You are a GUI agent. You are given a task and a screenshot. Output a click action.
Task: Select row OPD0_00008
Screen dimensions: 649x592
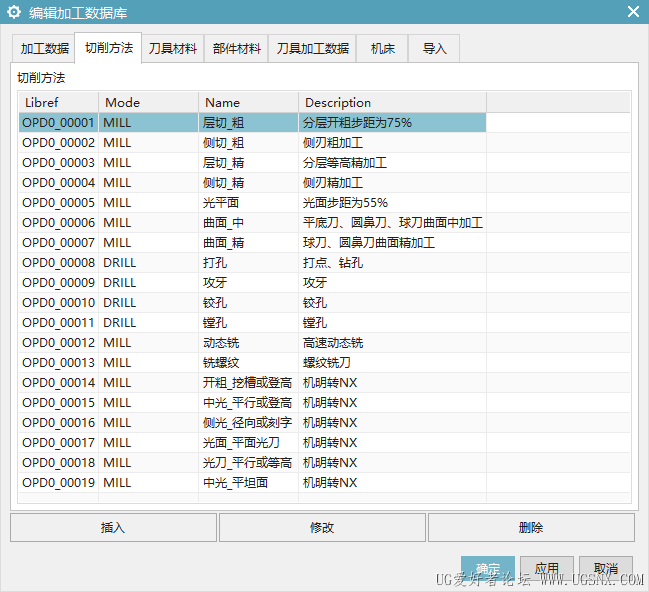[252, 262]
